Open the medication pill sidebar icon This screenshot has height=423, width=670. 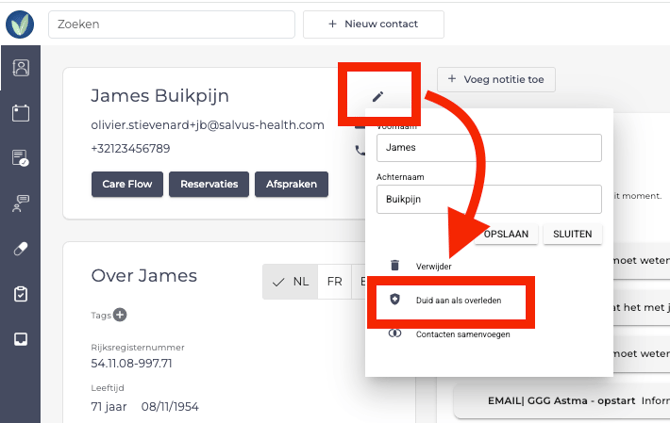pos(21,248)
